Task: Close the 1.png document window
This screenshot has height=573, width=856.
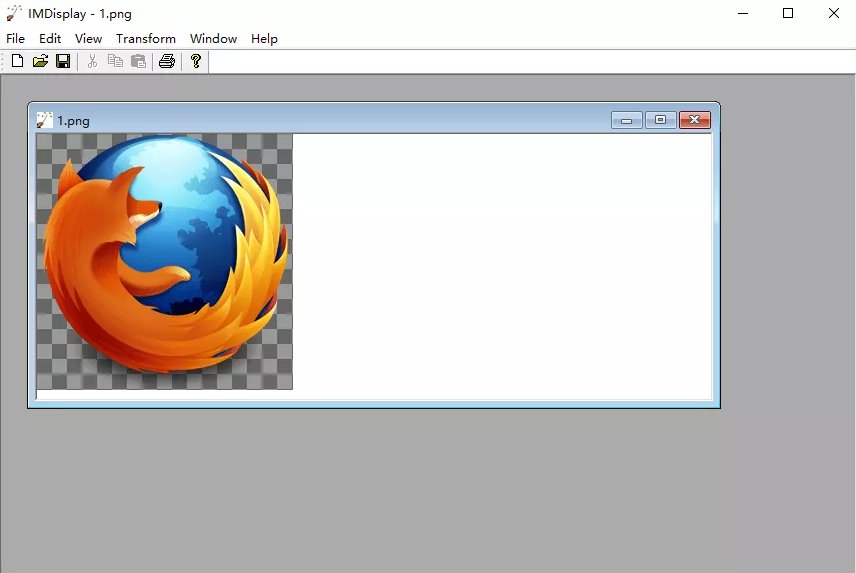Action: (694, 120)
